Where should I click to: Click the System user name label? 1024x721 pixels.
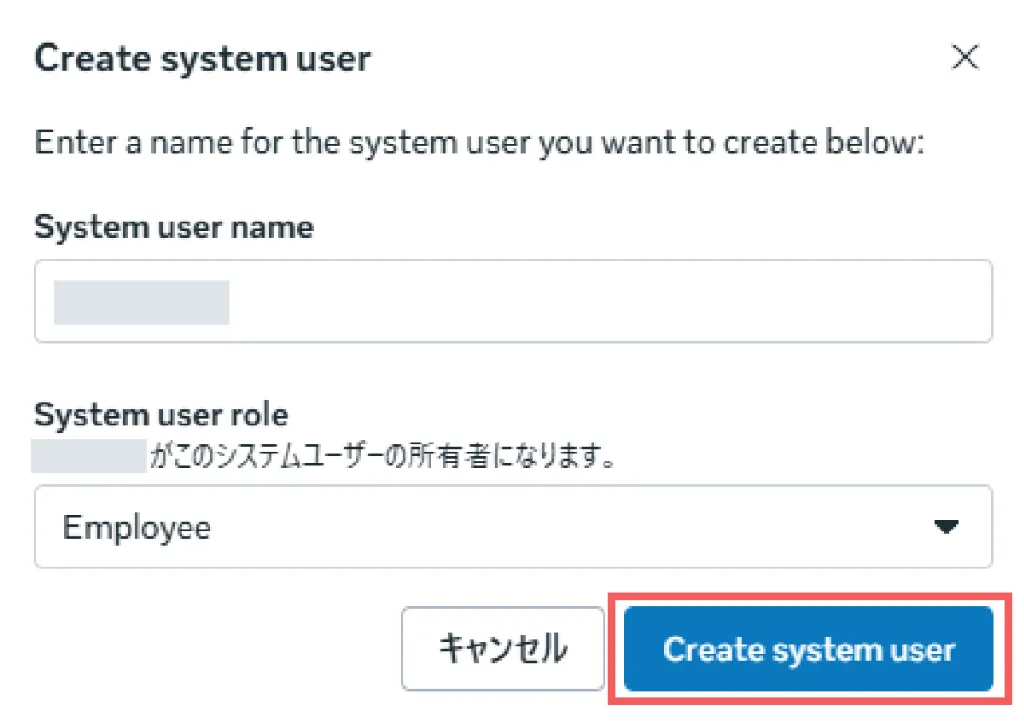(174, 227)
